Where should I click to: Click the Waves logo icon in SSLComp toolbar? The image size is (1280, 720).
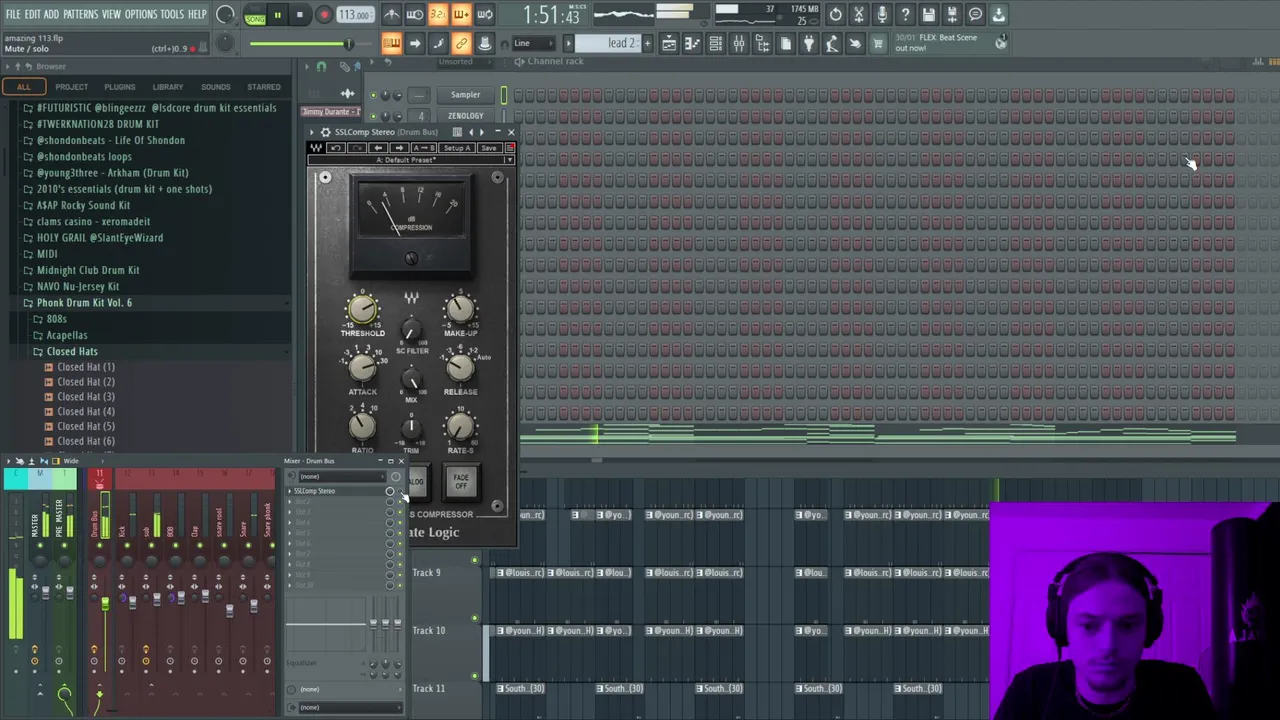316,148
